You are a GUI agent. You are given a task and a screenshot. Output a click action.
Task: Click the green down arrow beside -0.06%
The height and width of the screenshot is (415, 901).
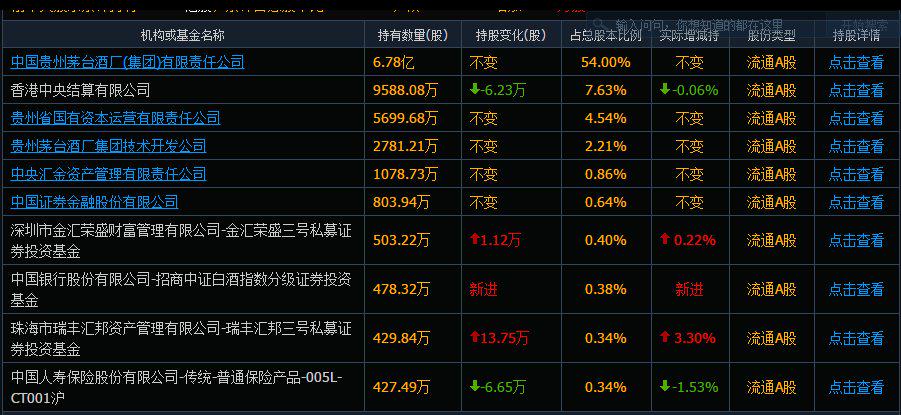click(x=665, y=90)
